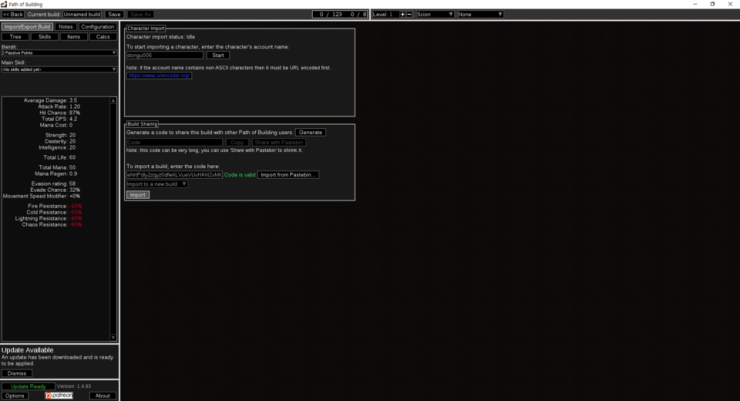Click the 'Total DPS: 4.2' stat
This screenshot has width=740, height=401.
coord(59,119)
